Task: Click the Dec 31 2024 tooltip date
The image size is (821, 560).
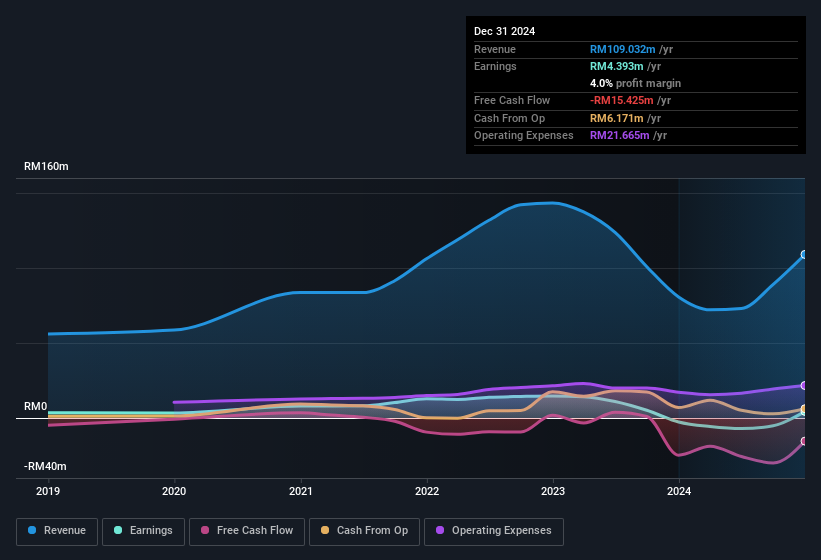Action: pyautogui.click(x=504, y=31)
